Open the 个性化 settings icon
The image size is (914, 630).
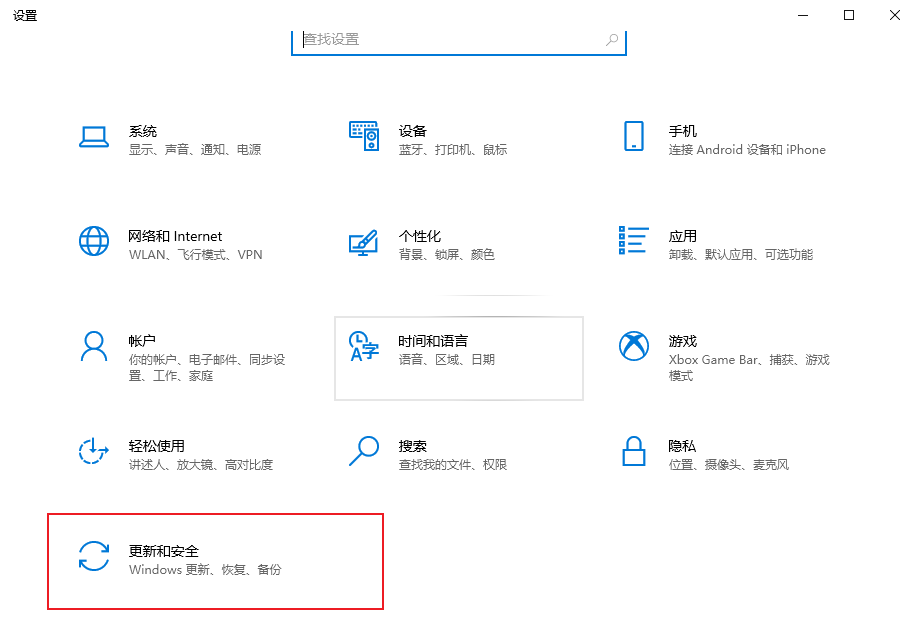[363, 243]
